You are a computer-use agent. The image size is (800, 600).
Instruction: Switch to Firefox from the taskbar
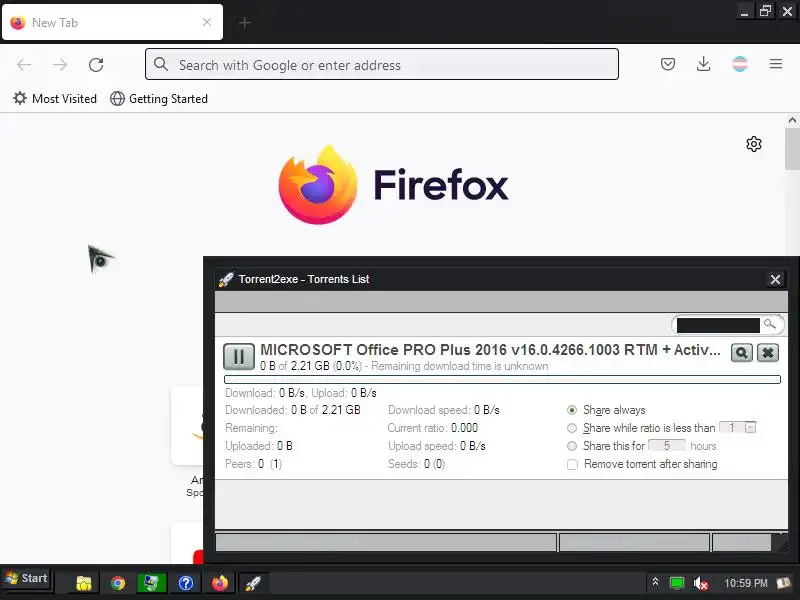click(x=220, y=583)
